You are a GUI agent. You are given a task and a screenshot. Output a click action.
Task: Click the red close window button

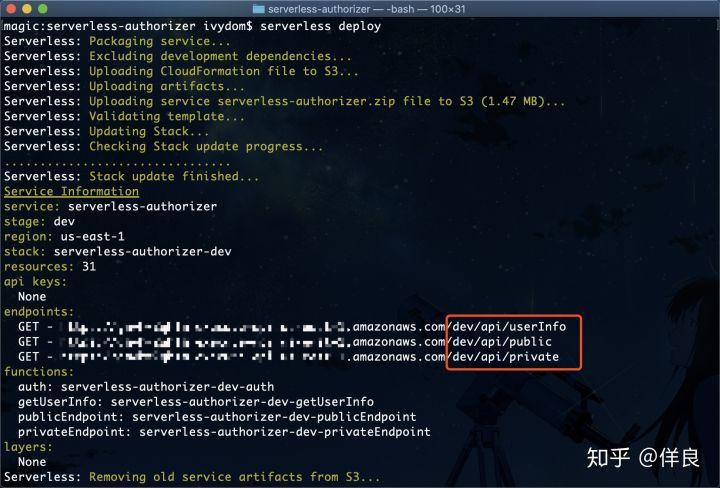pos(11,9)
